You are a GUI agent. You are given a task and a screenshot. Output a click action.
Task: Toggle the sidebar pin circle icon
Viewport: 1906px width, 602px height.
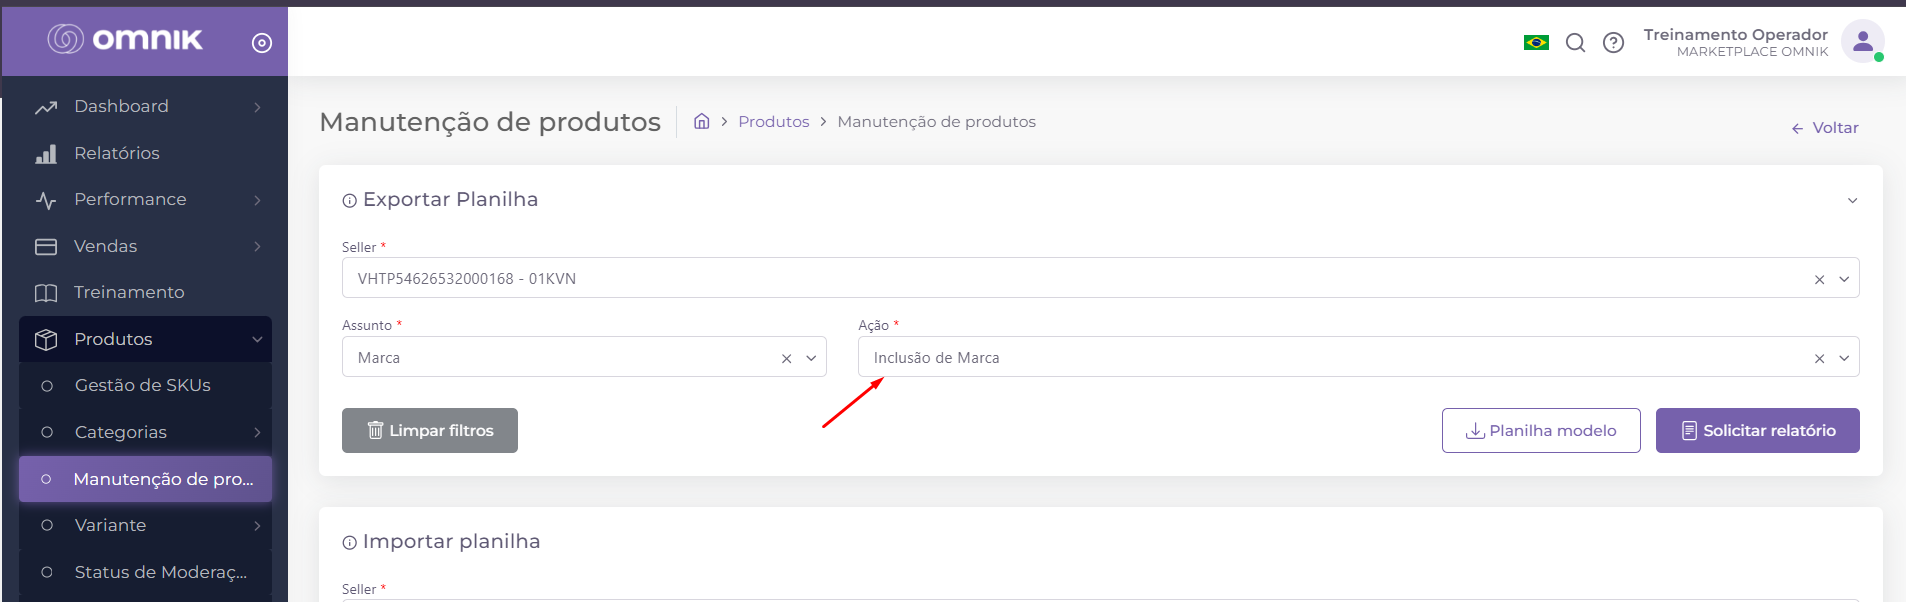[262, 43]
